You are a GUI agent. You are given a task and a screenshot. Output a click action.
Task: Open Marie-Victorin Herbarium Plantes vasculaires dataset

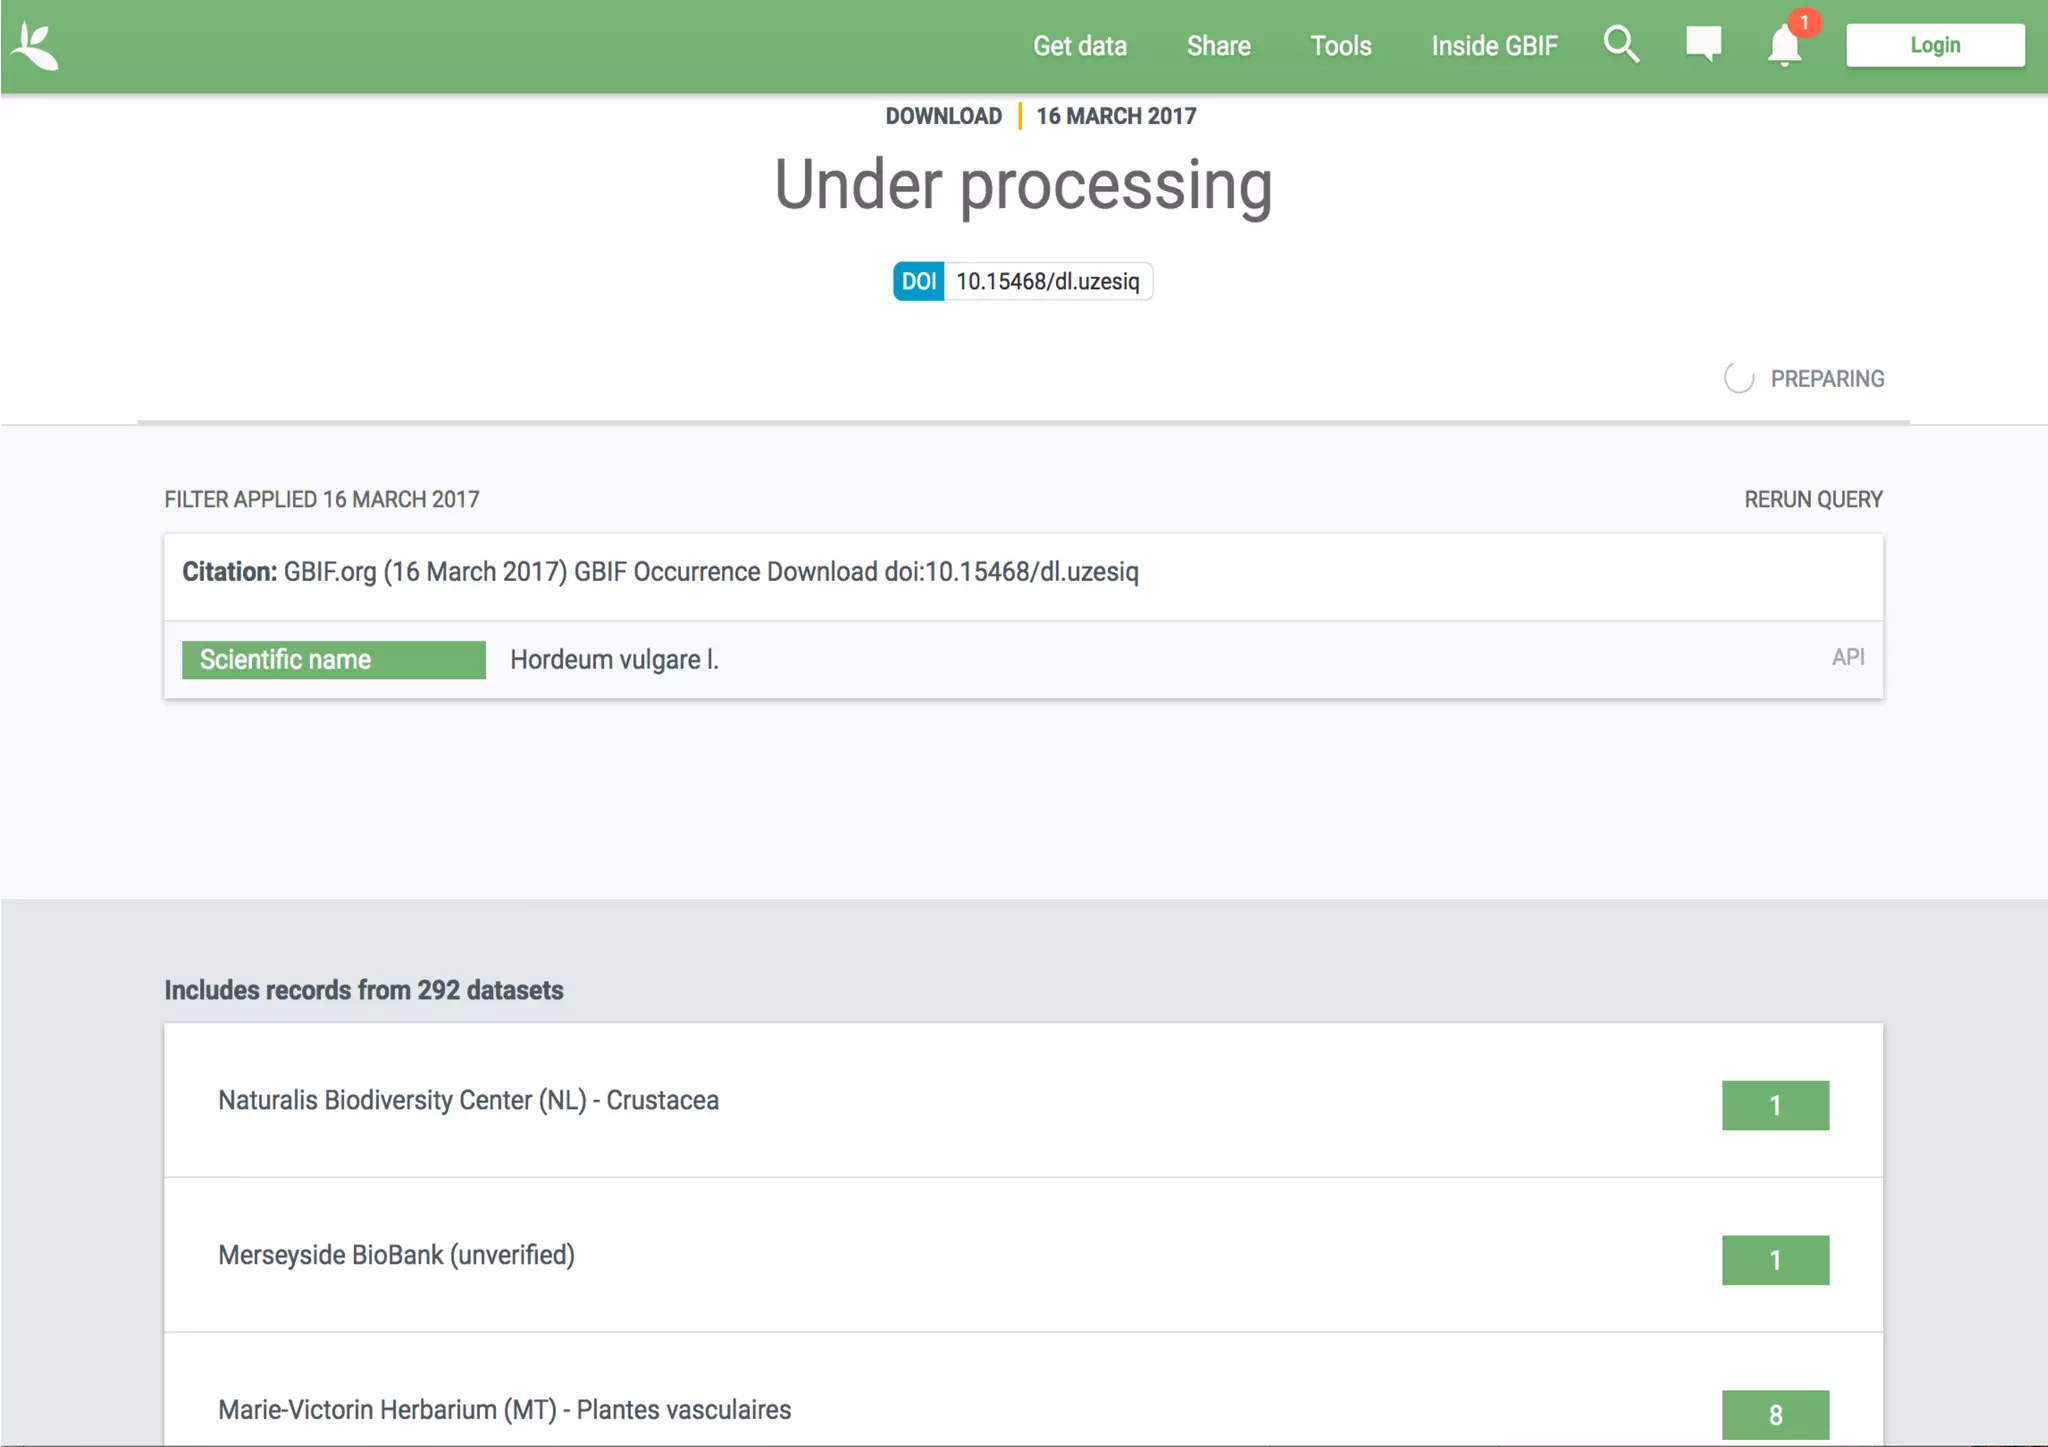coord(504,1410)
